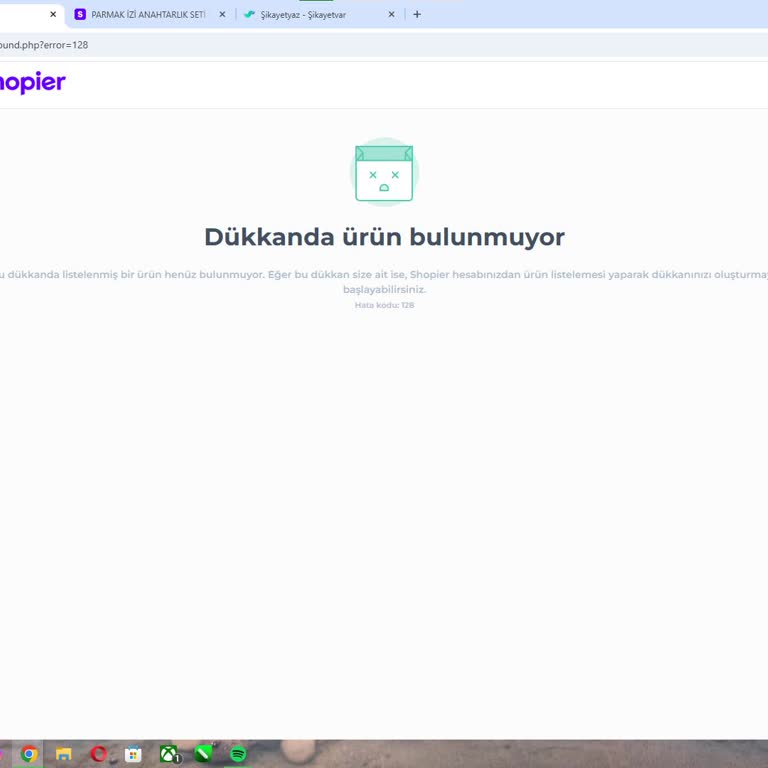This screenshot has height=768, width=768.
Task: Click the Şikayetvar favicon on third tab
Action: click(x=249, y=14)
